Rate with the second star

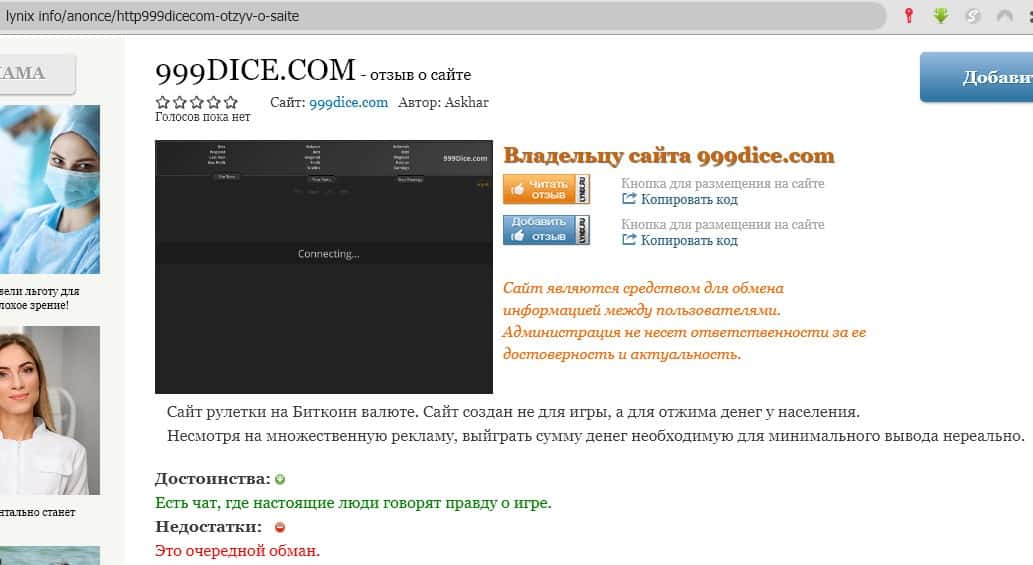tap(179, 102)
